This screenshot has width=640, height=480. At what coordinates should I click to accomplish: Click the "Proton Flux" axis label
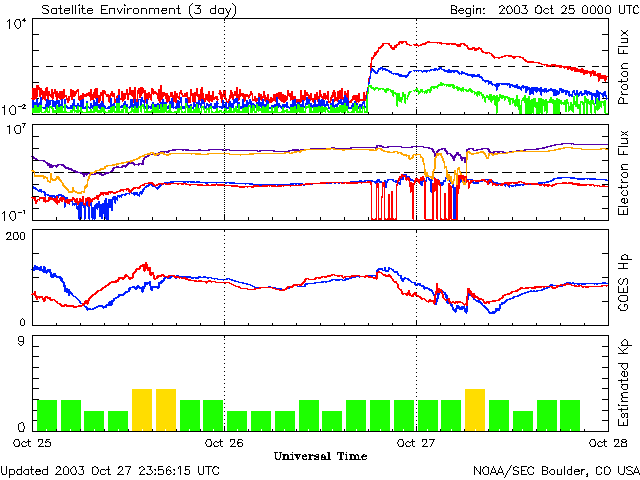pyautogui.click(x=624, y=69)
